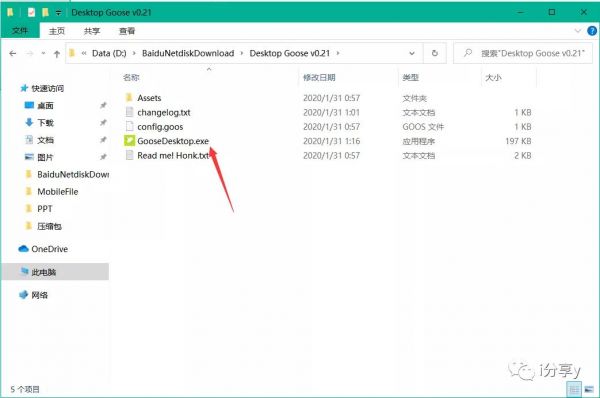Select the Read me! Honk.txt file icon
The image size is (600, 398).
pyautogui.click(x=129, y=155)
